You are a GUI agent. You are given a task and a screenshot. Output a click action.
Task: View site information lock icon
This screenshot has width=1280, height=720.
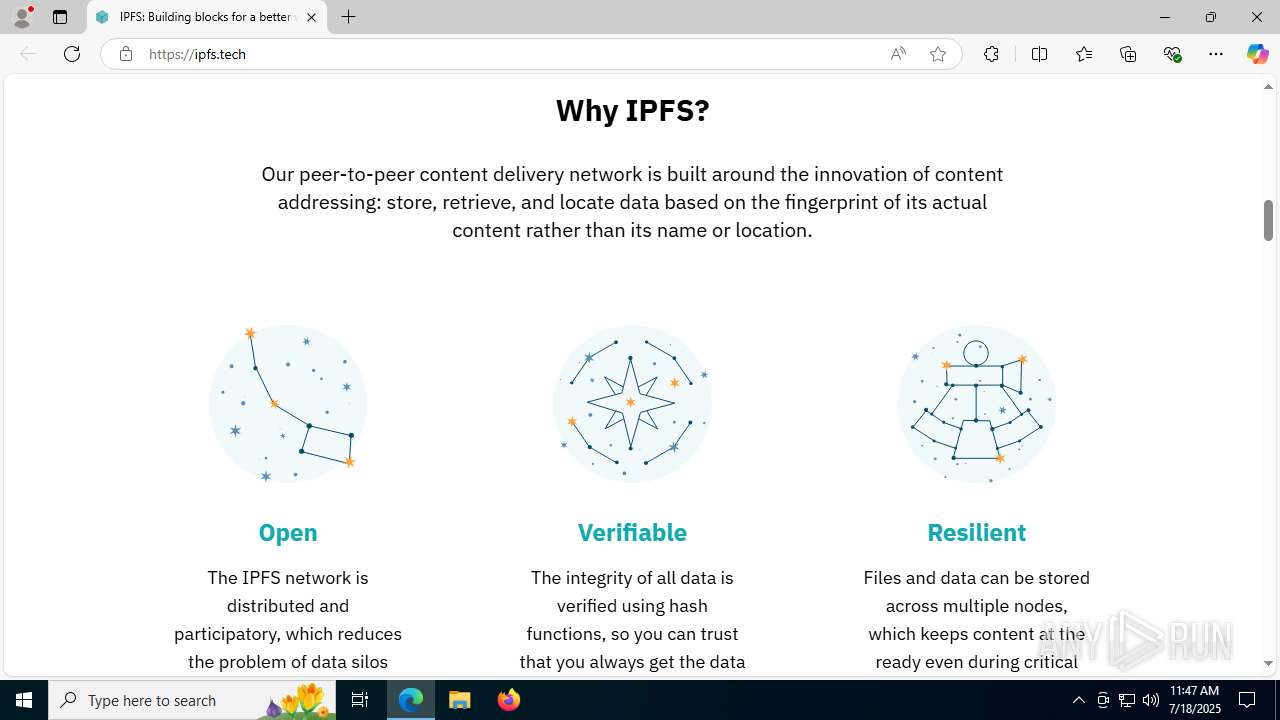point(125,54)
